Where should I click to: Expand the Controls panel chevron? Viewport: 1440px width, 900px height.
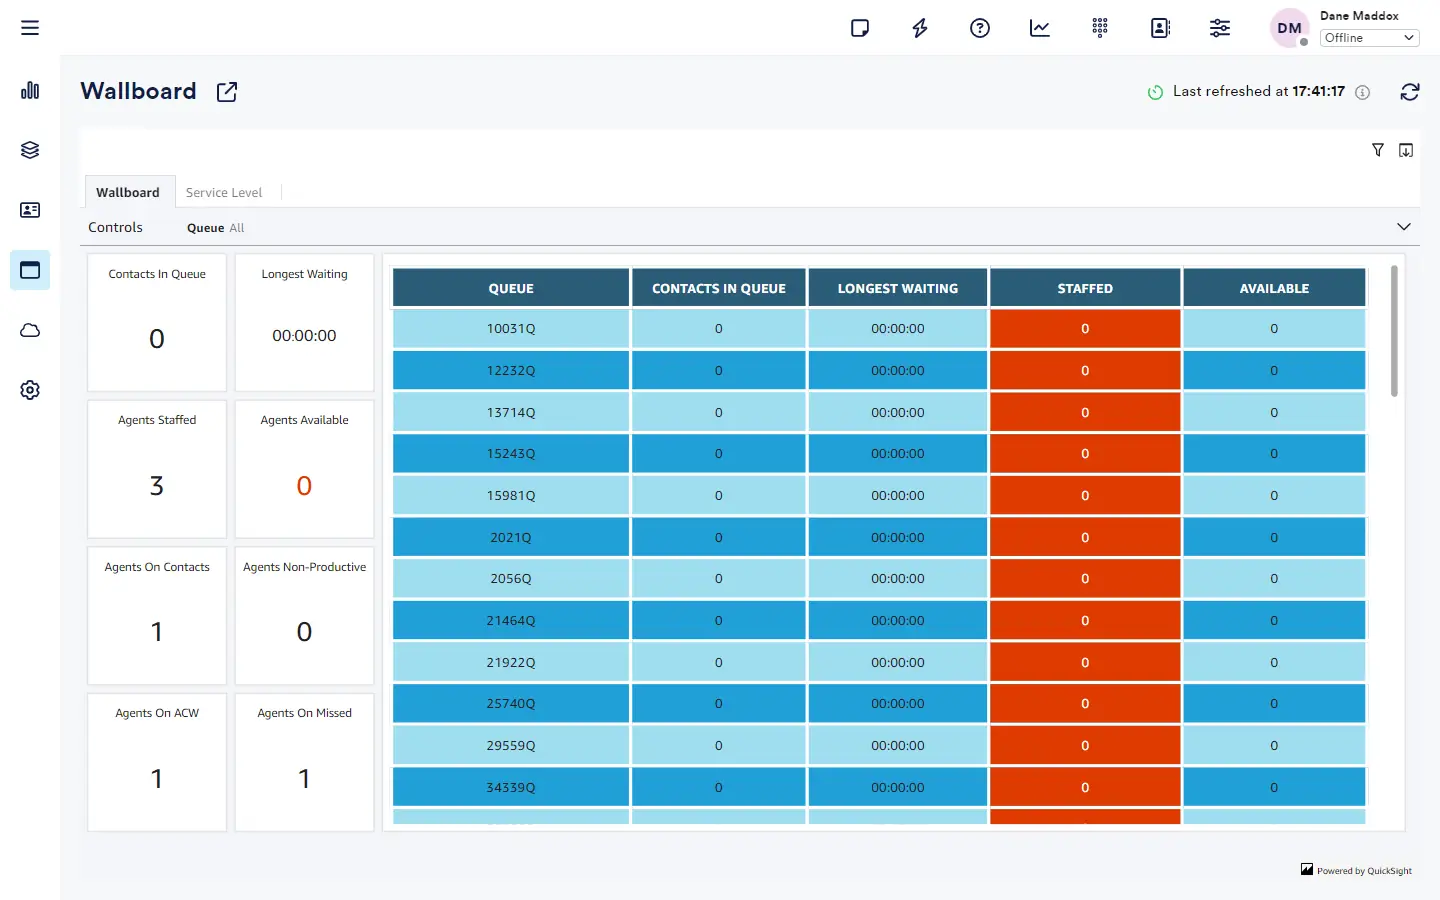point(1404,227)
